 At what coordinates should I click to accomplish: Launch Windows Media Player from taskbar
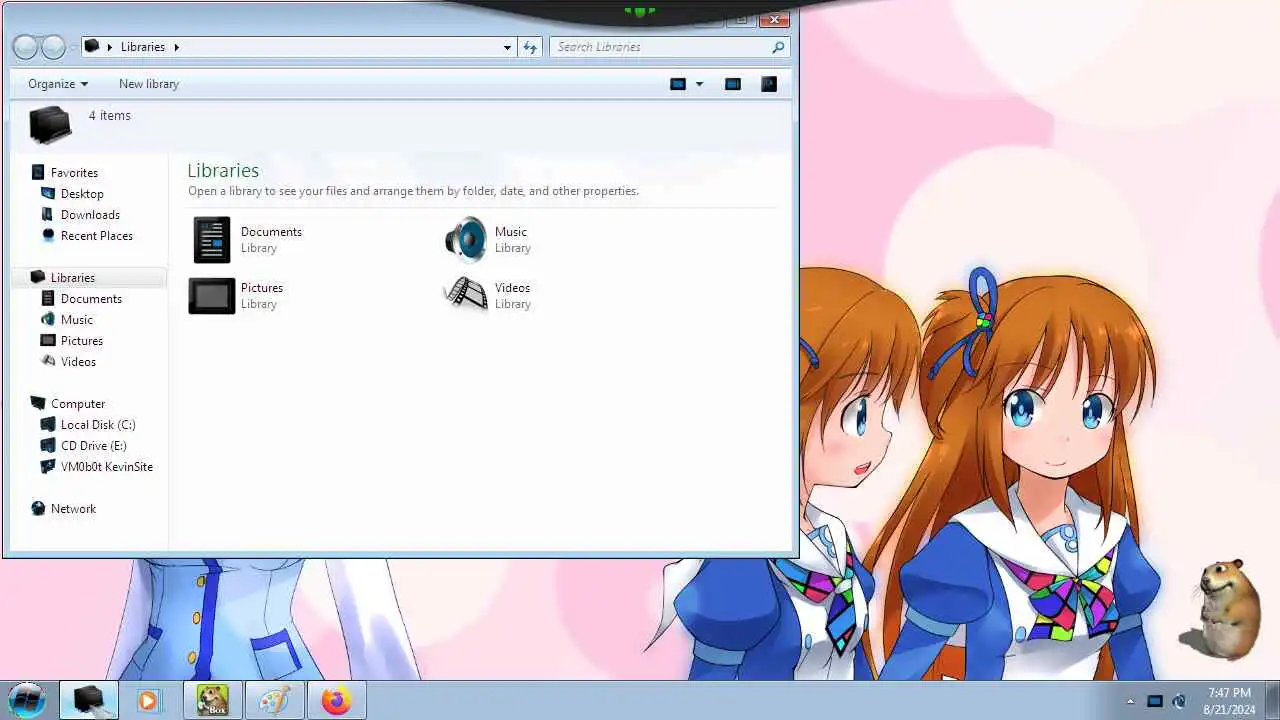[149, 700]
